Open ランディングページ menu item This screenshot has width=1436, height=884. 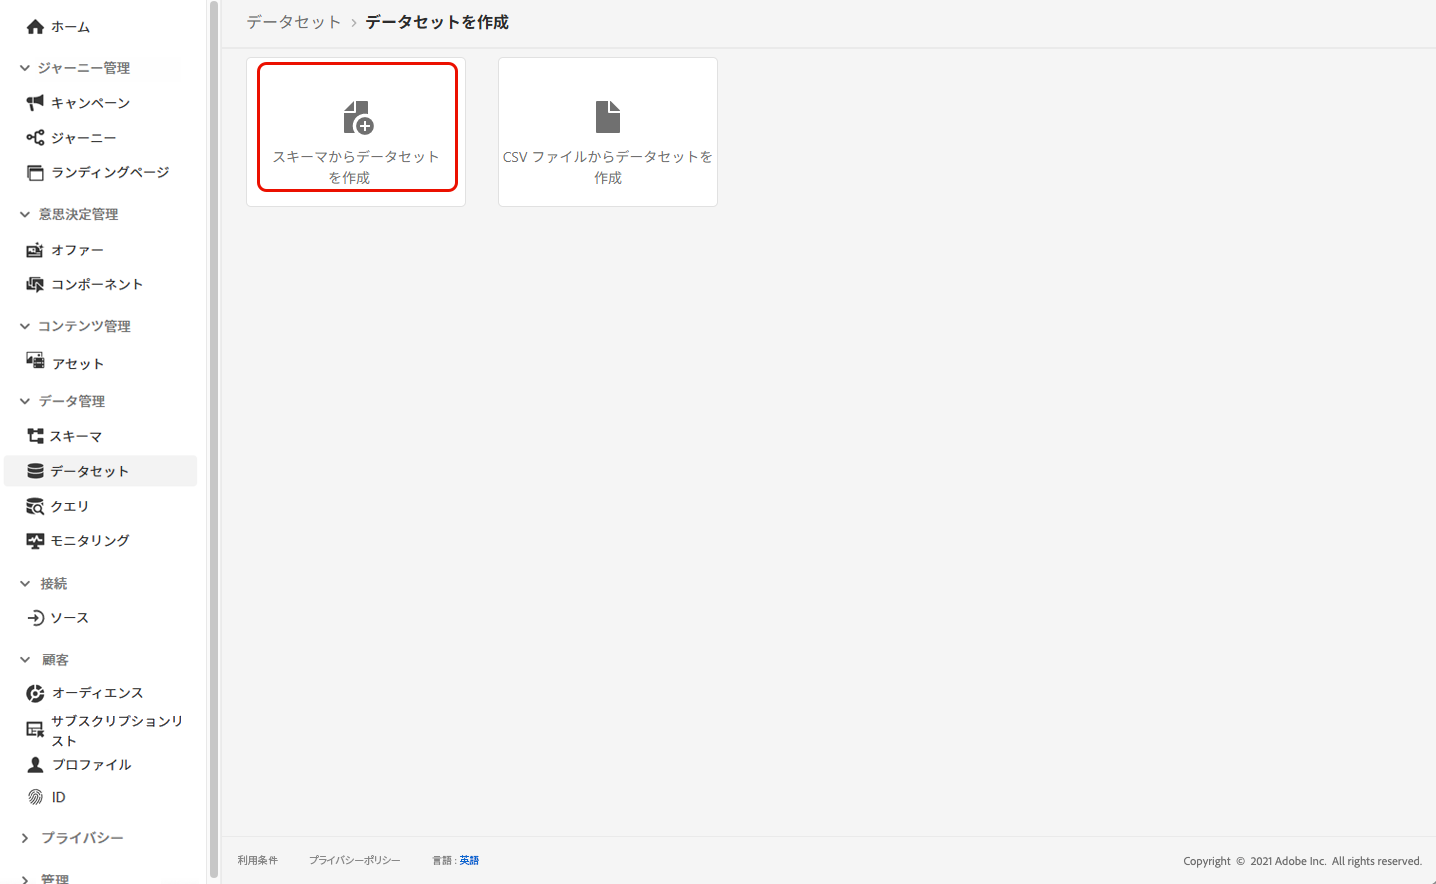110,172
